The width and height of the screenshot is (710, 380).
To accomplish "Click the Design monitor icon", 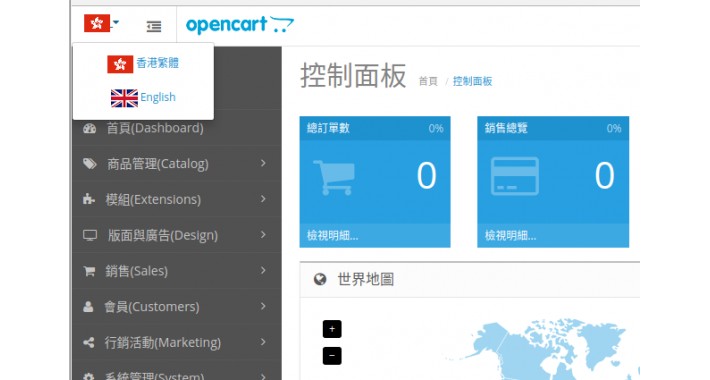I will [90, 235].
